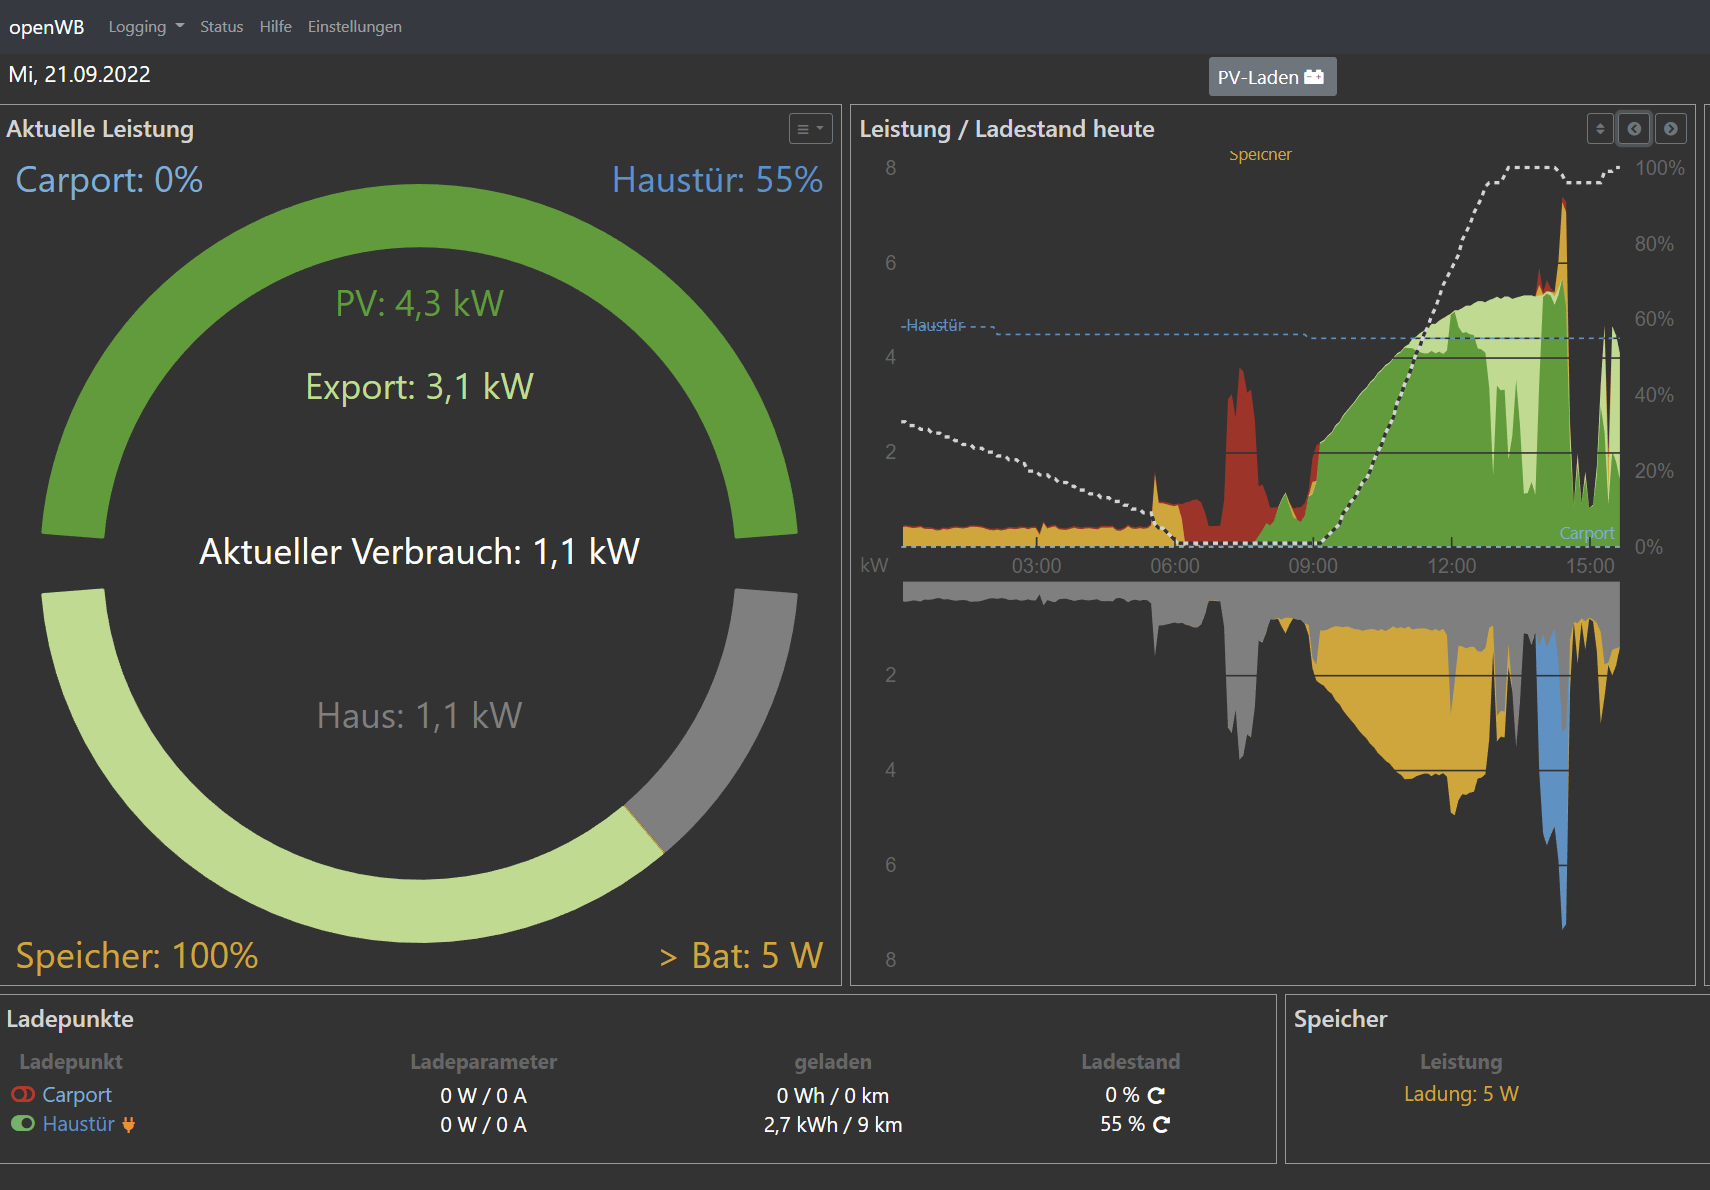Go to Einstellungen in the navbar

[354, 27]
